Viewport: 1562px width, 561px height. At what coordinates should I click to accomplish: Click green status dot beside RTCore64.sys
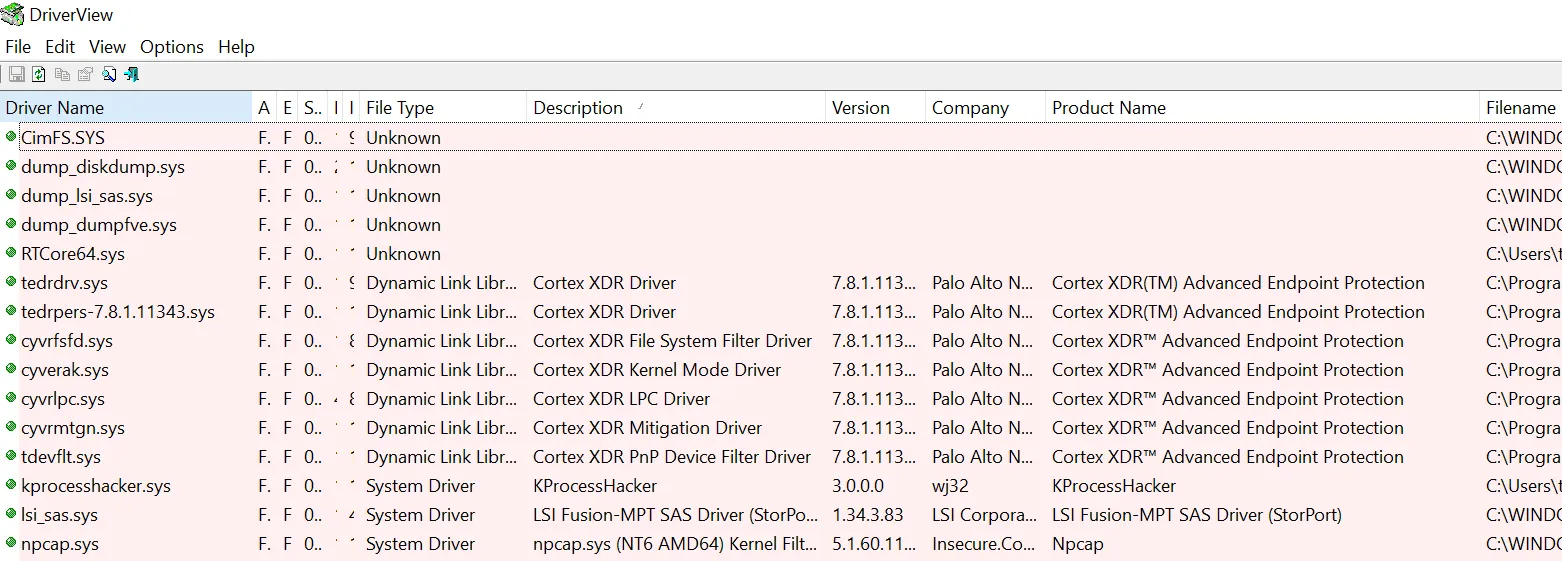click(11, 253)
